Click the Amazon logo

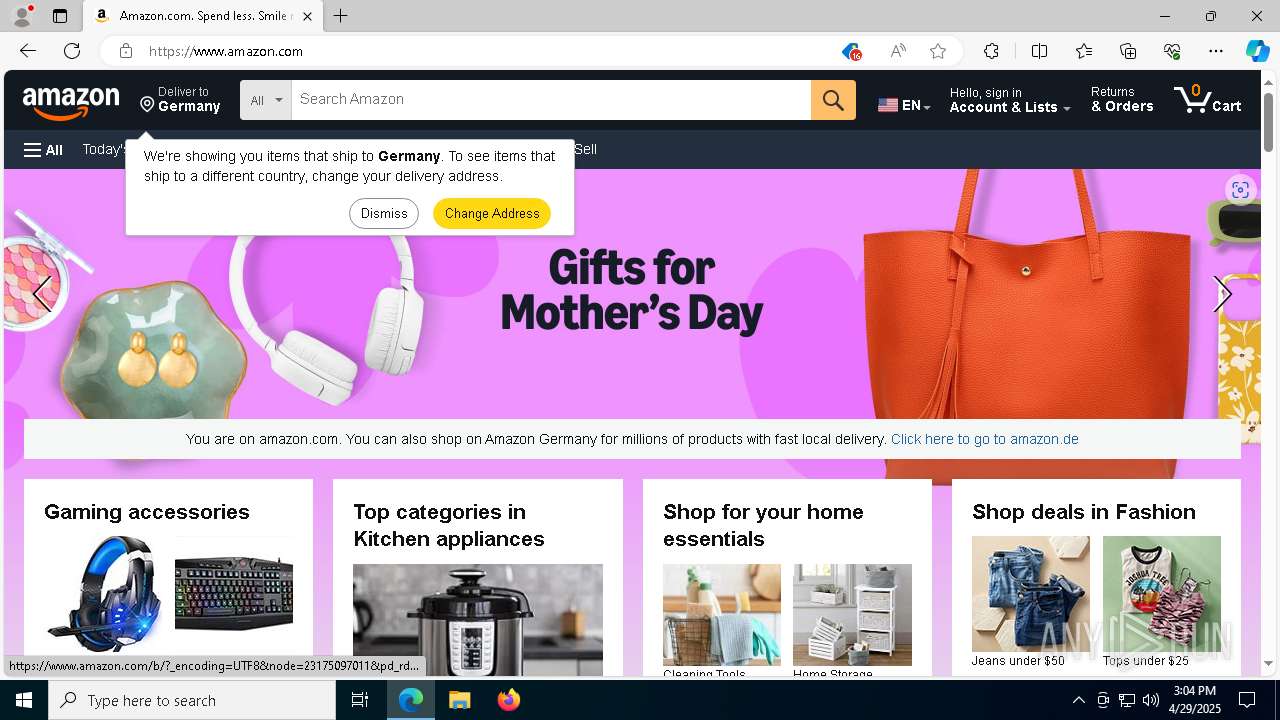click(x=71, y=101)
